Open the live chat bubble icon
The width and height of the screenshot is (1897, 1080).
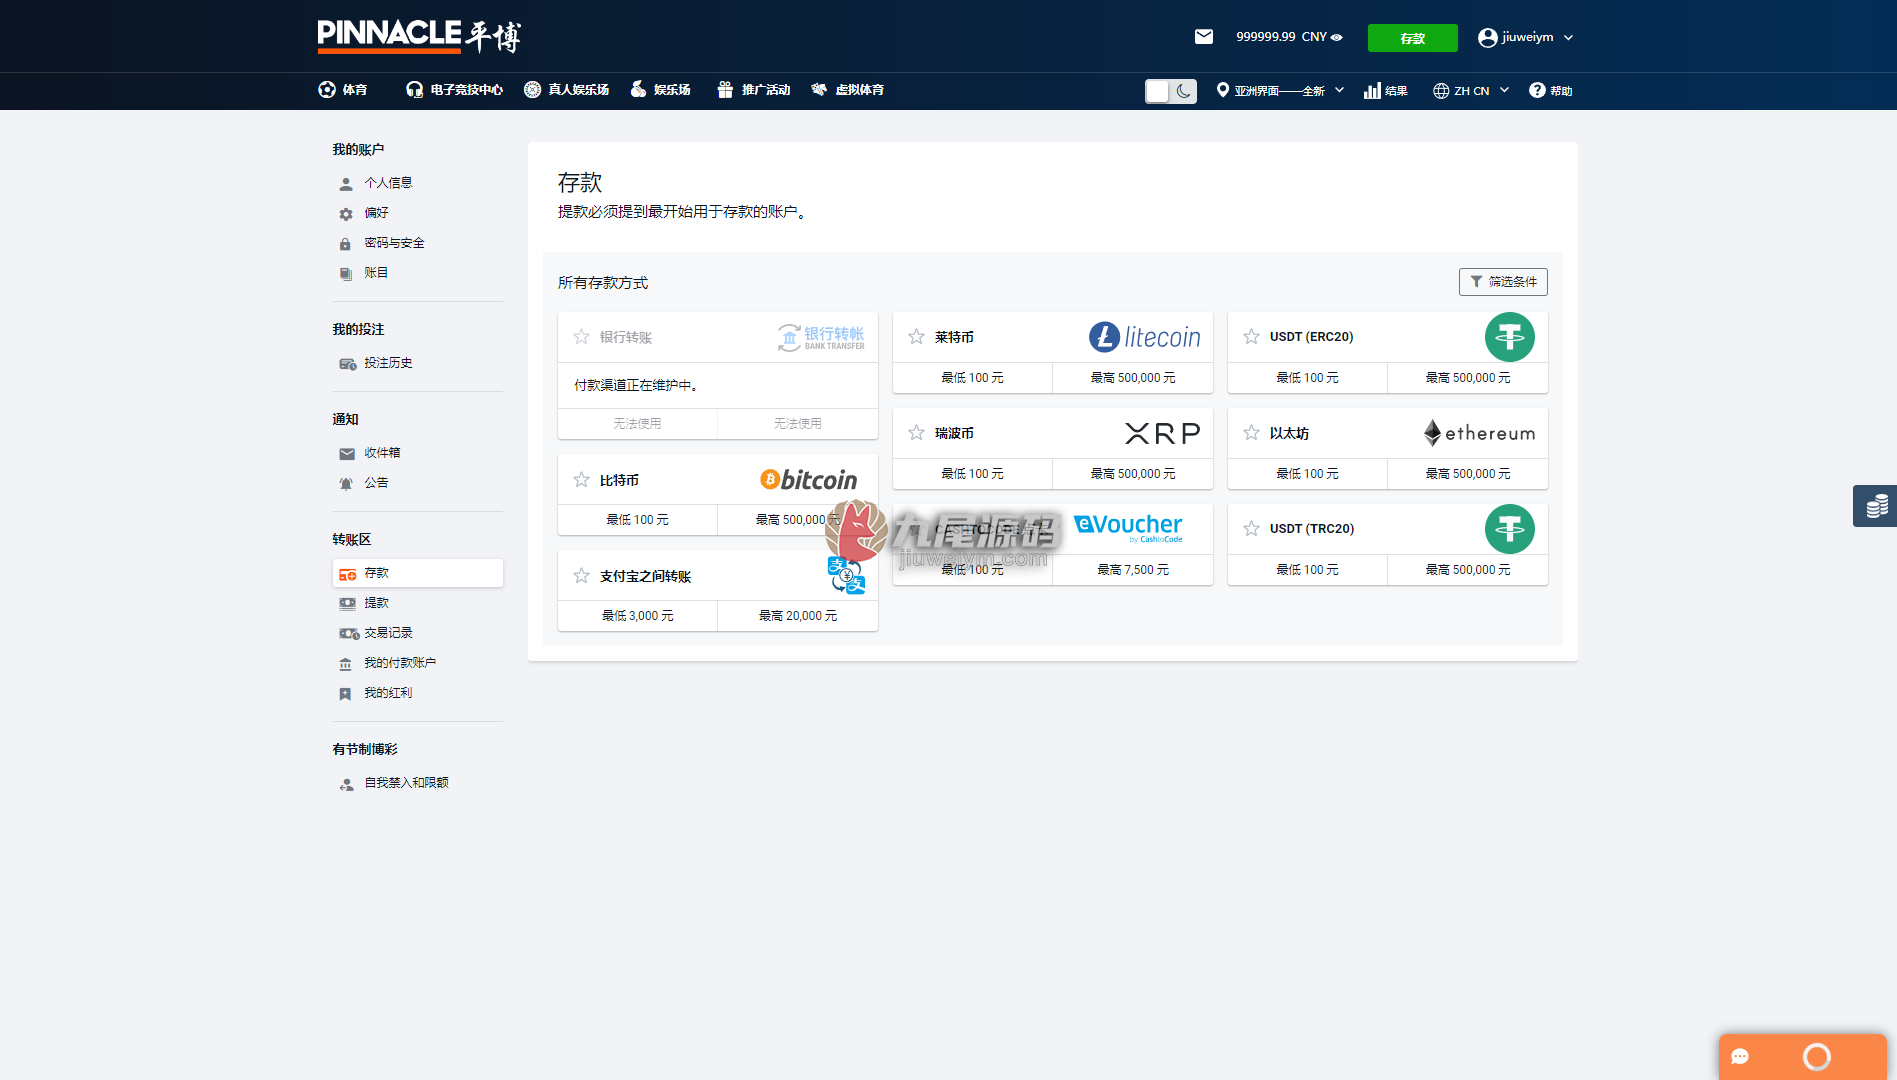pyautogui.click(x=1740, y=1057)
